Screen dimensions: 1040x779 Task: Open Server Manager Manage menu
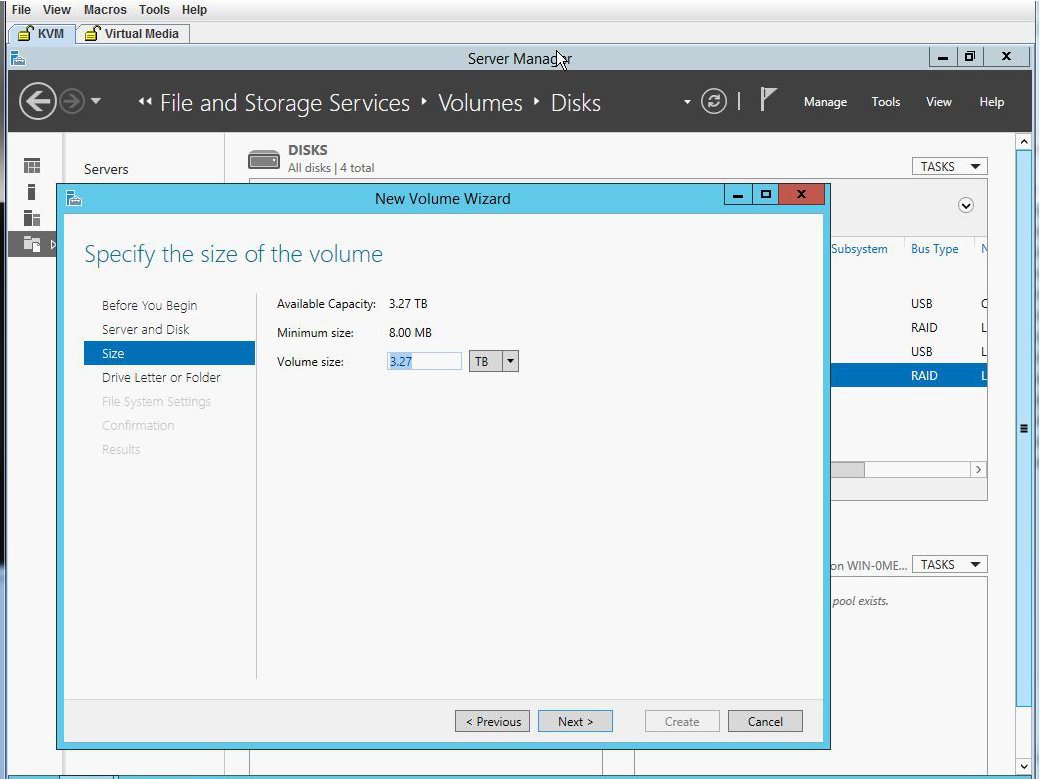click(x=825, y=102)
